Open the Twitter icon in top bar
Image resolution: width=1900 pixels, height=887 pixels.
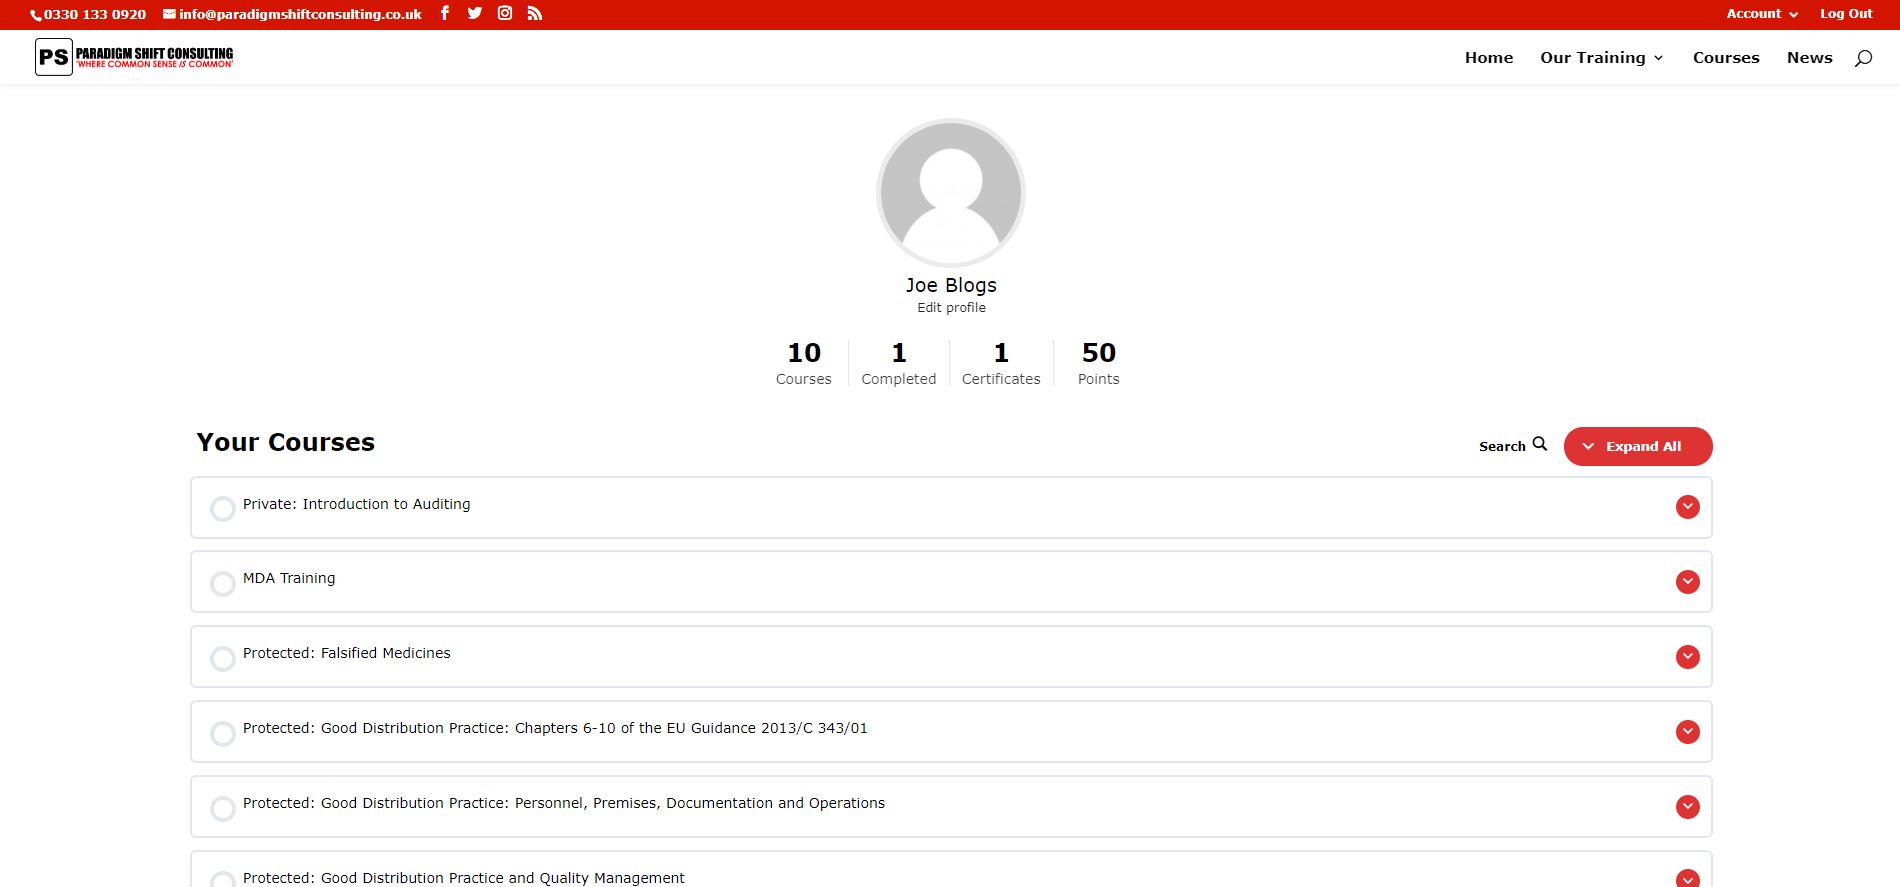pos(475,13)
